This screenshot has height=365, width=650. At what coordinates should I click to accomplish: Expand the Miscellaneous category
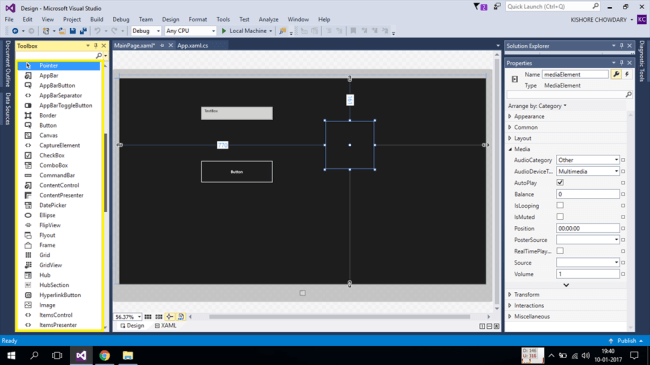click(x=510, y=316)
